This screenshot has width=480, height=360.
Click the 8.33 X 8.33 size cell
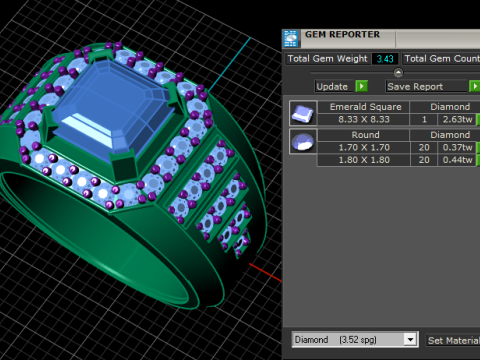(x=363, y=119)
